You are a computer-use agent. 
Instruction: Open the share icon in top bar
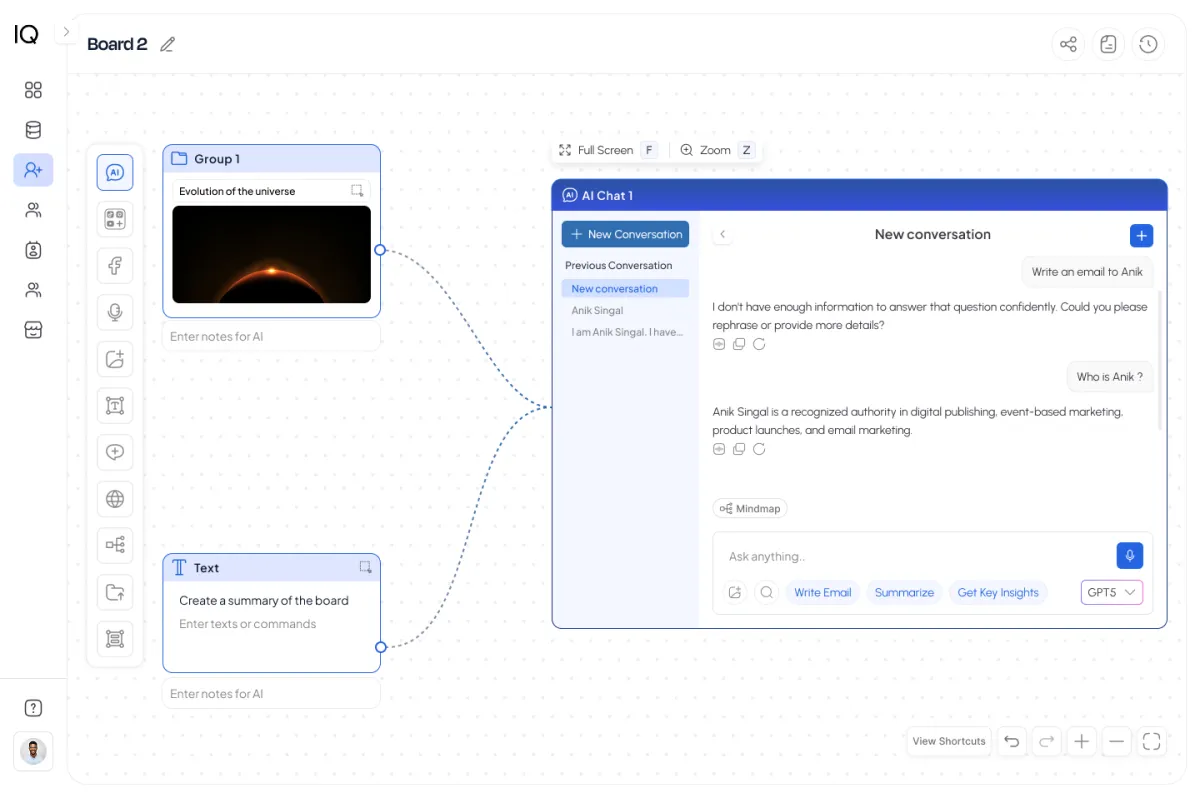point(1068,44)
